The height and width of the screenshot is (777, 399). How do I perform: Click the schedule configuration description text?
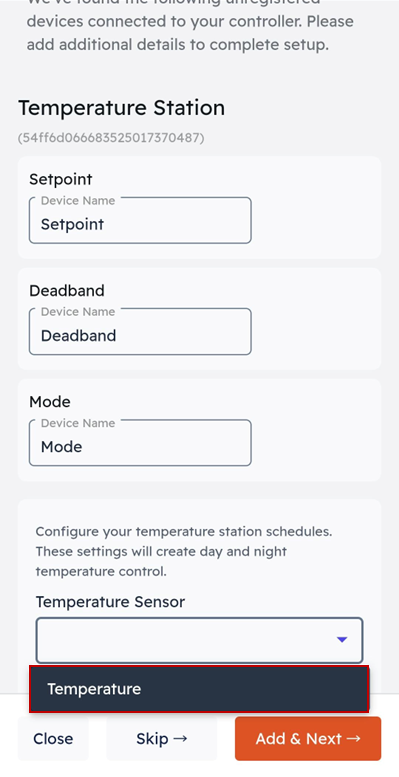184,552
